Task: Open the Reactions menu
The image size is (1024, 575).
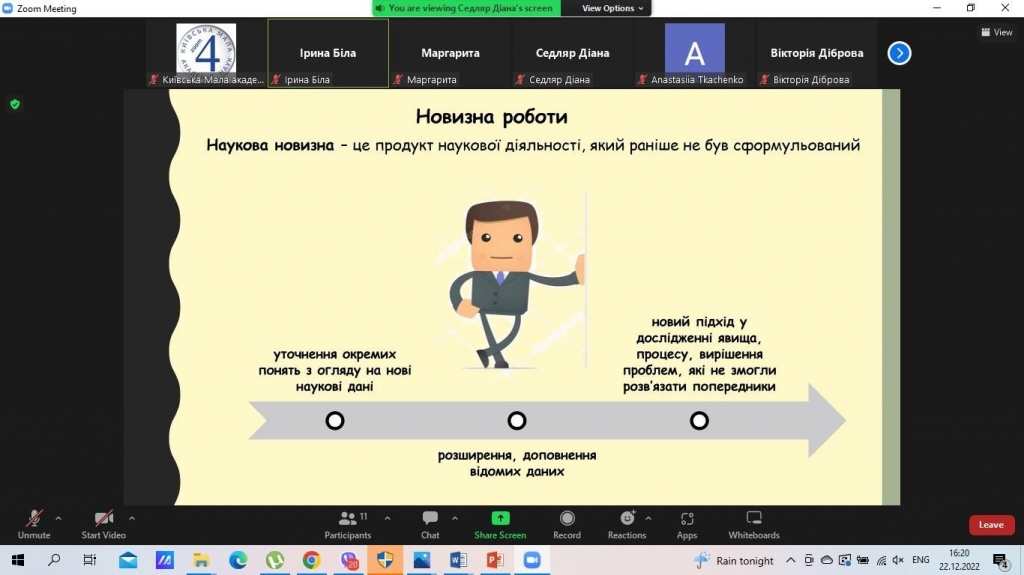Action: 626,525
